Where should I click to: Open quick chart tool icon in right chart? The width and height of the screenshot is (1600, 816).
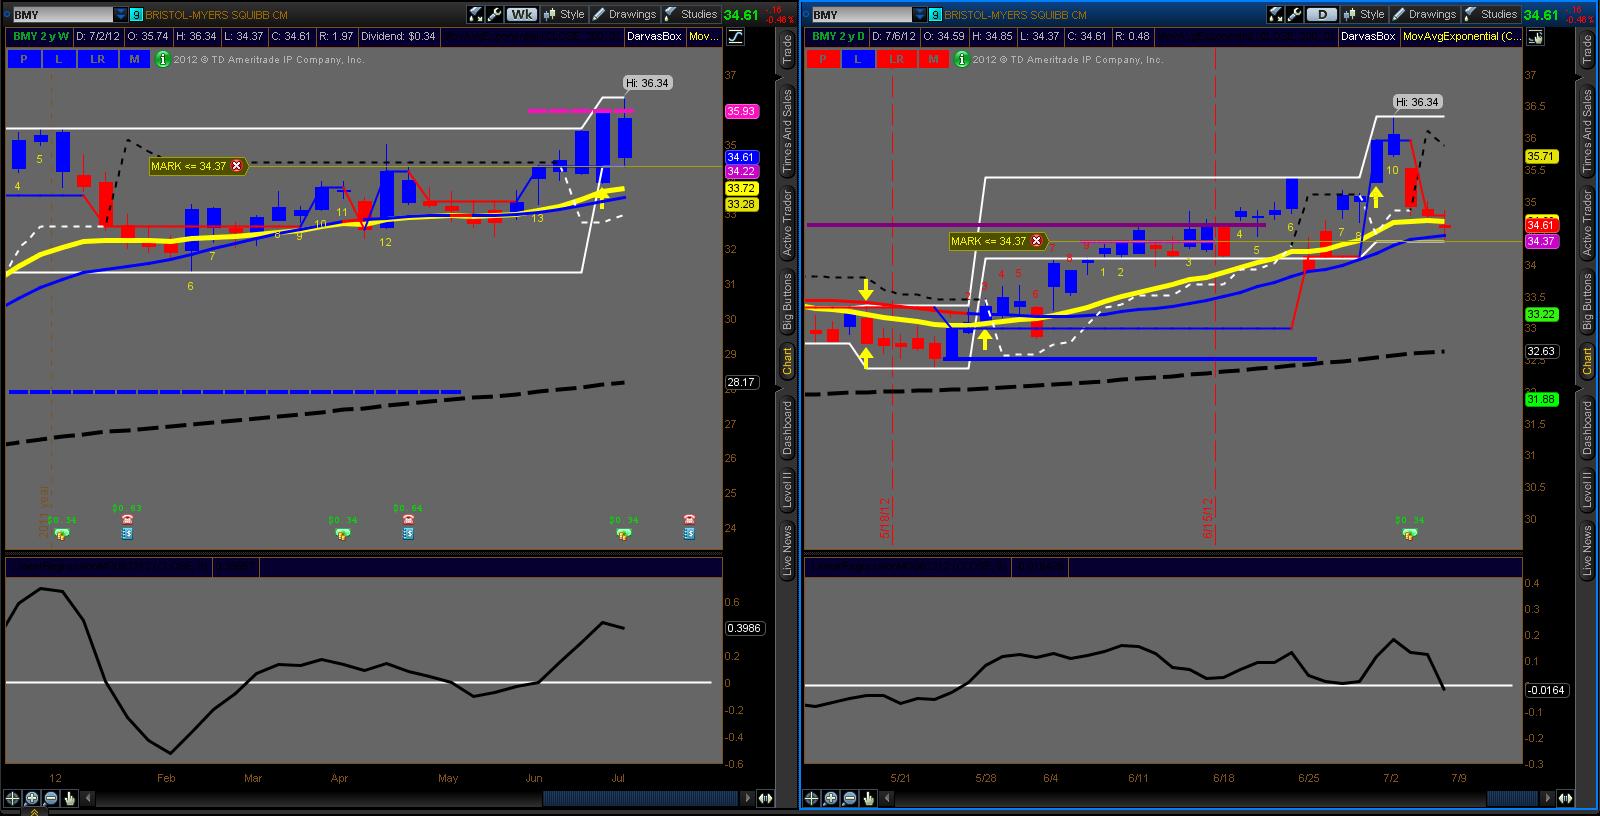click(x=1277, y=14)
